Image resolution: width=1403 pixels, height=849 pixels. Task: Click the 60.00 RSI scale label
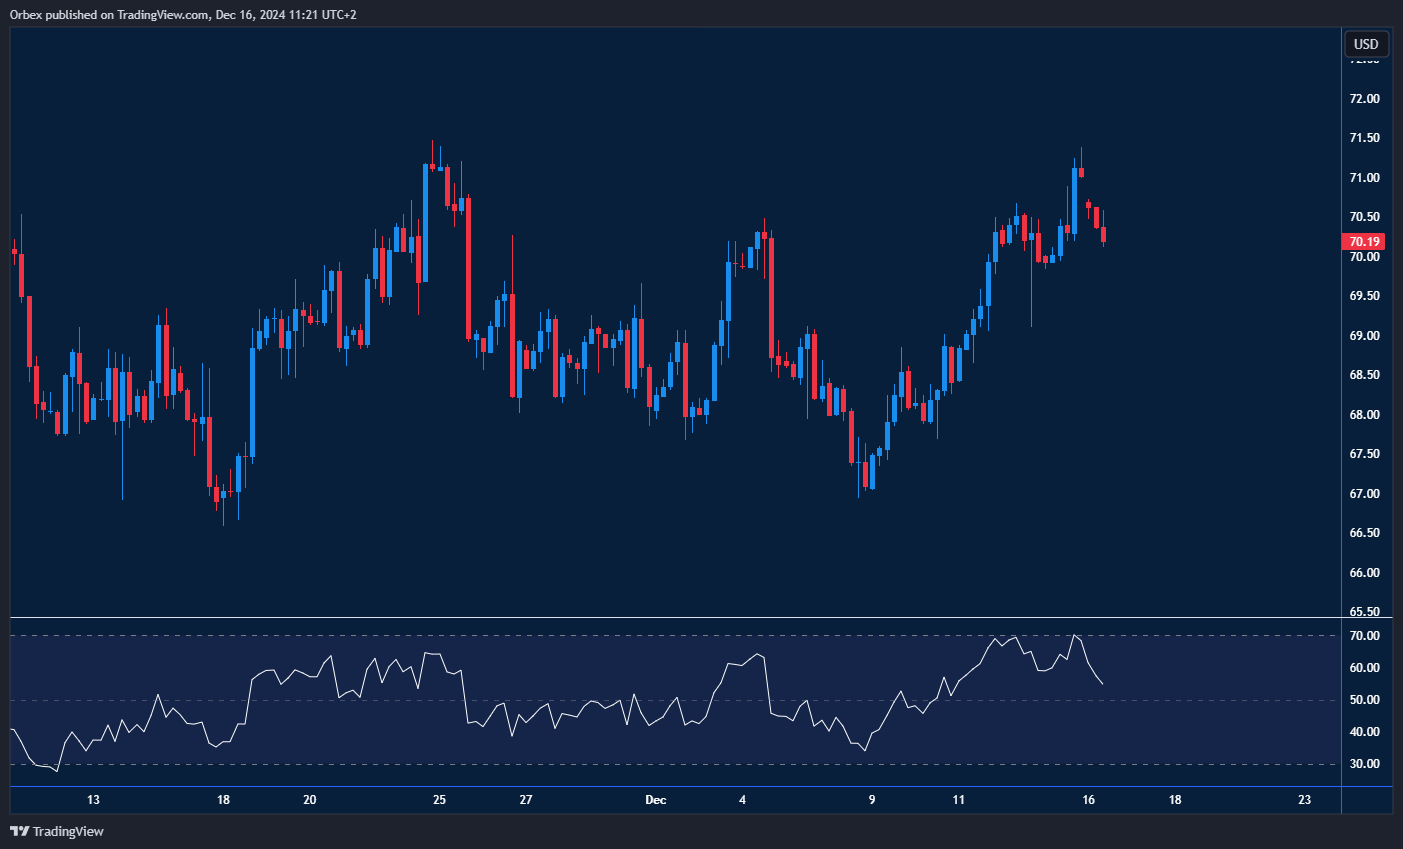click(x=1364, y=668)
